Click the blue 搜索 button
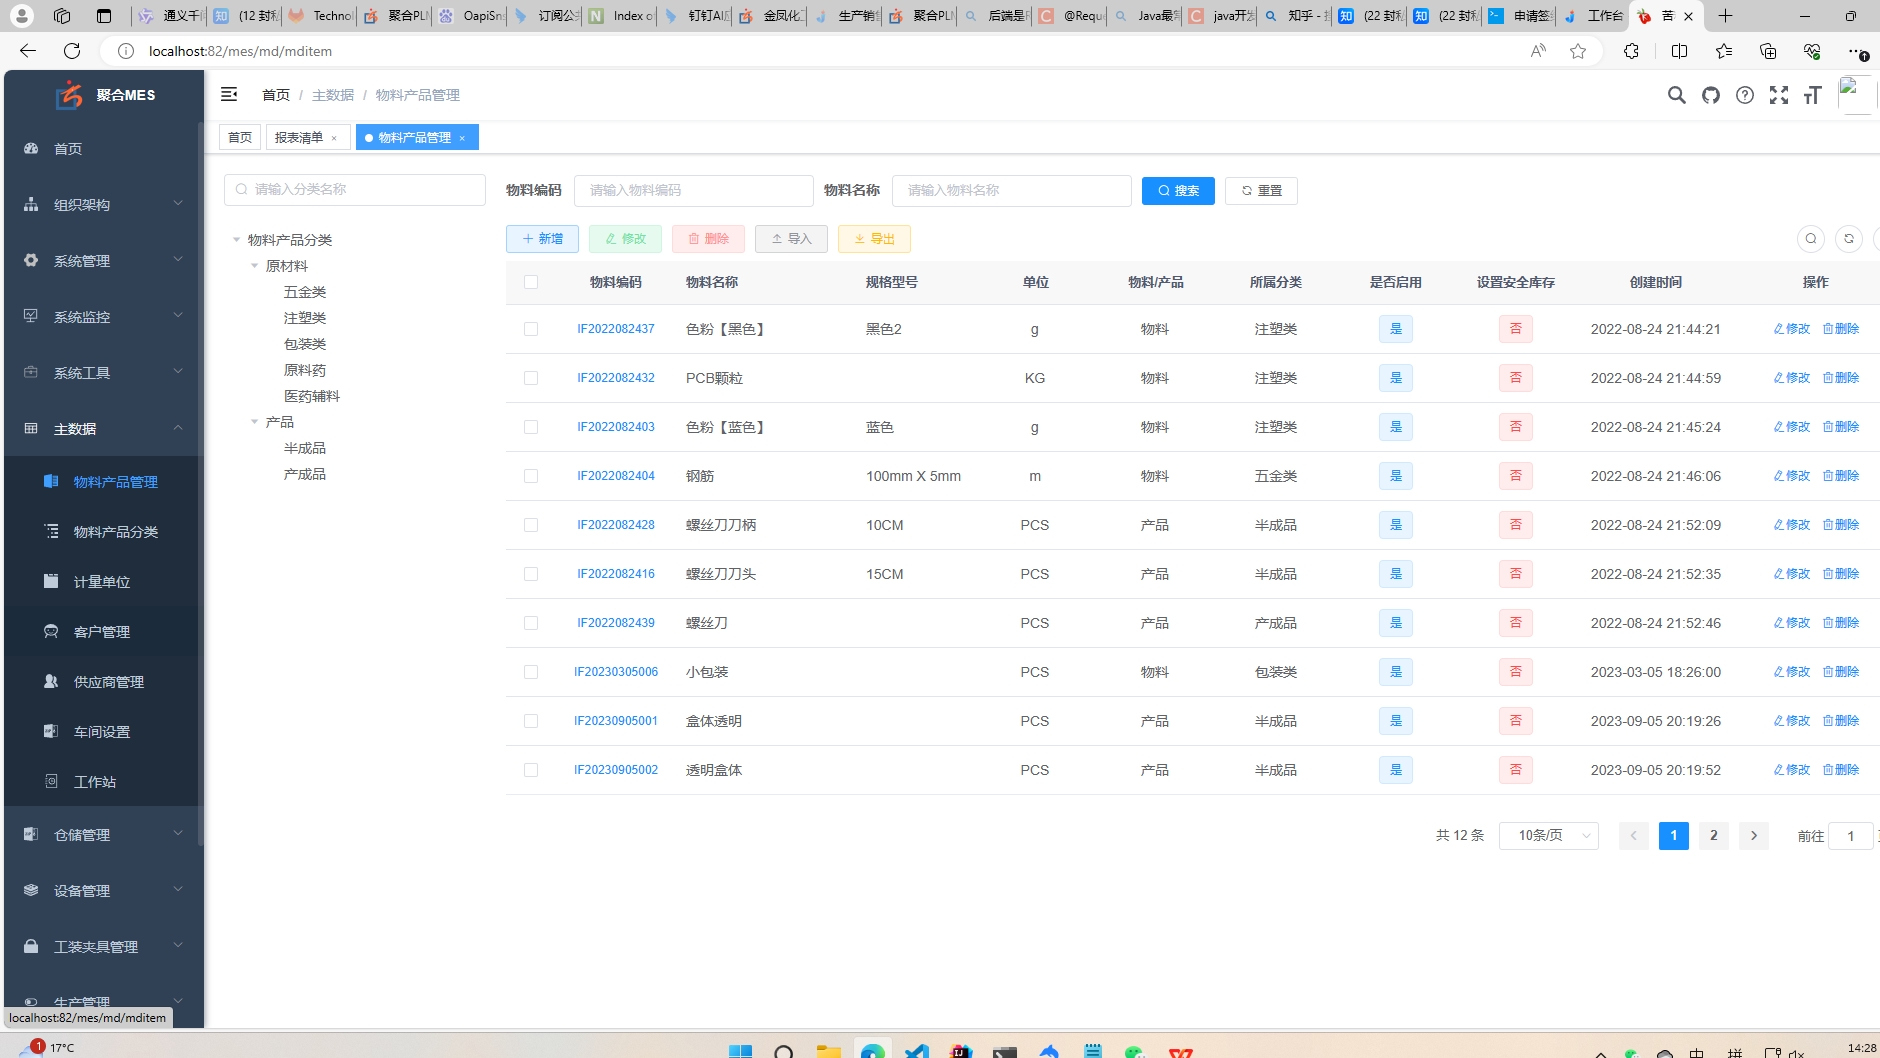The height and width of the screenshot is (1058, 1880). tap(1178, 191)
